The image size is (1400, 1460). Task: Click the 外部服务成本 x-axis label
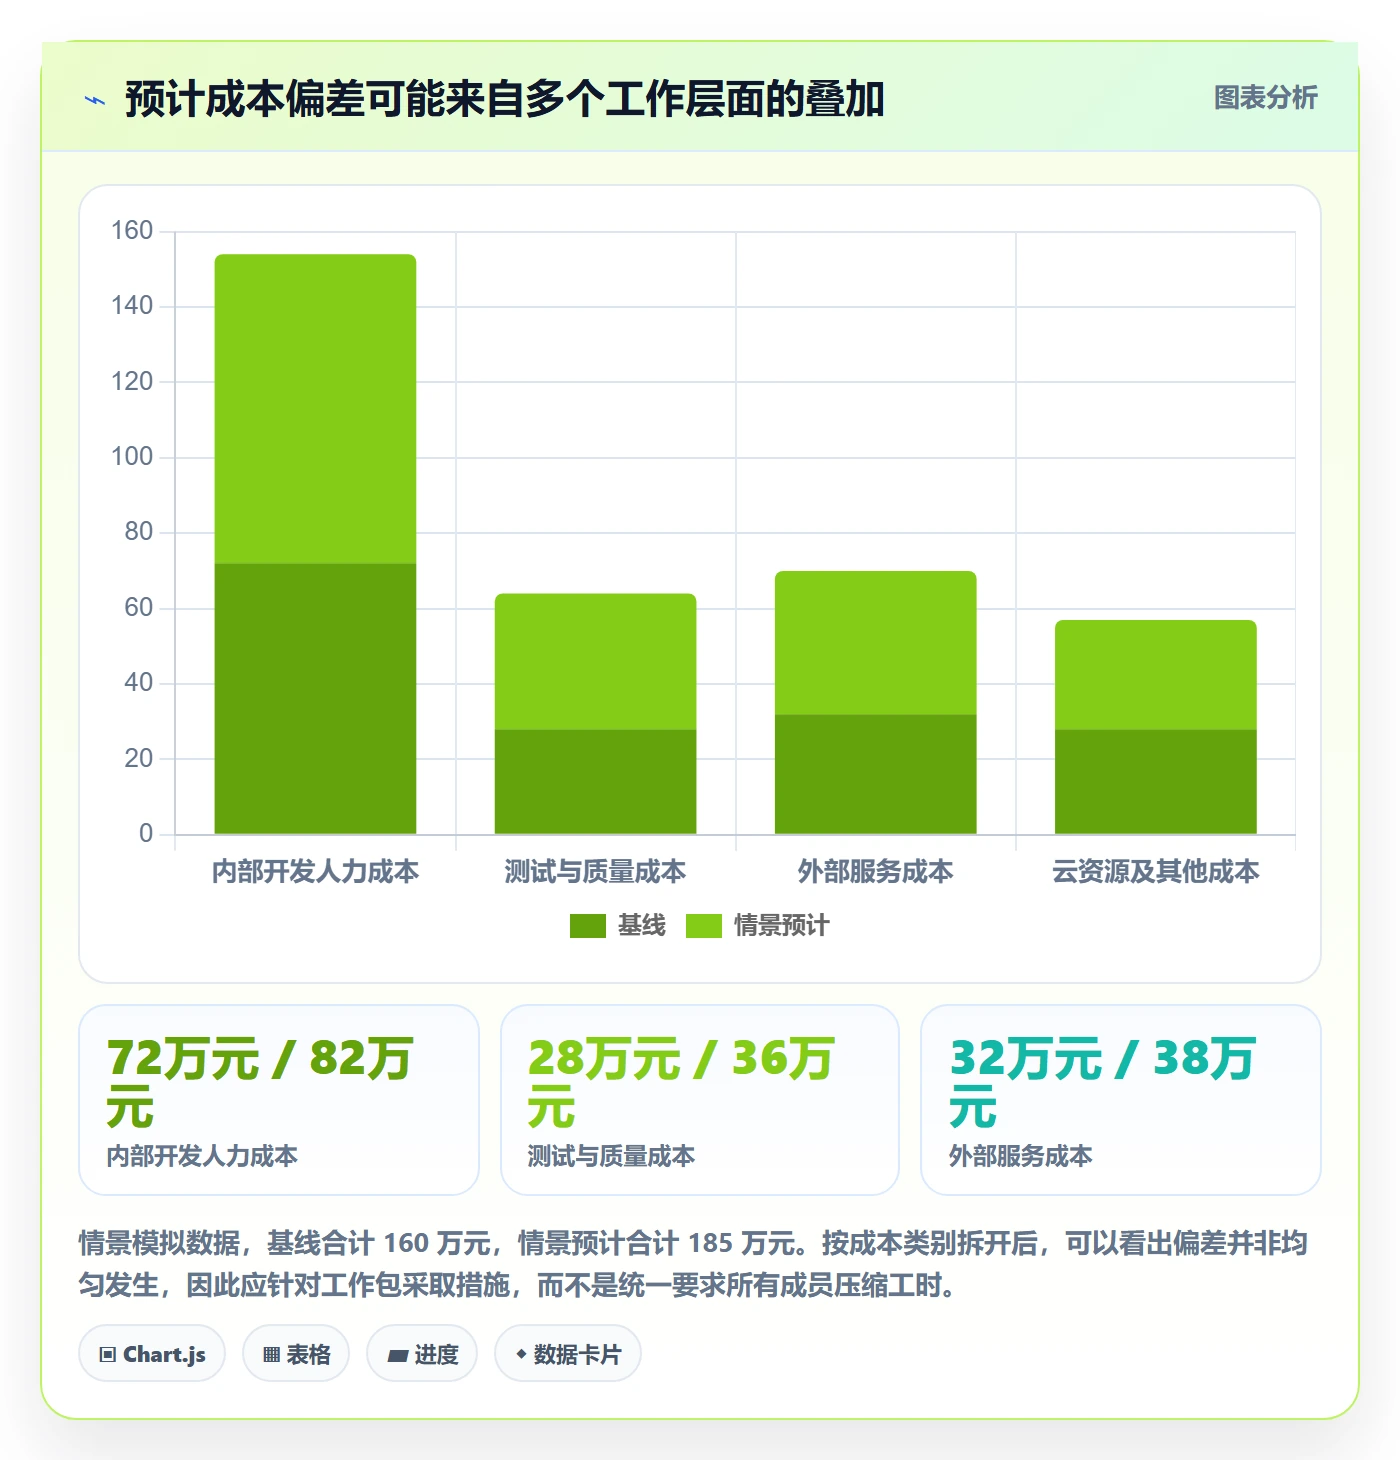[875, 872]
